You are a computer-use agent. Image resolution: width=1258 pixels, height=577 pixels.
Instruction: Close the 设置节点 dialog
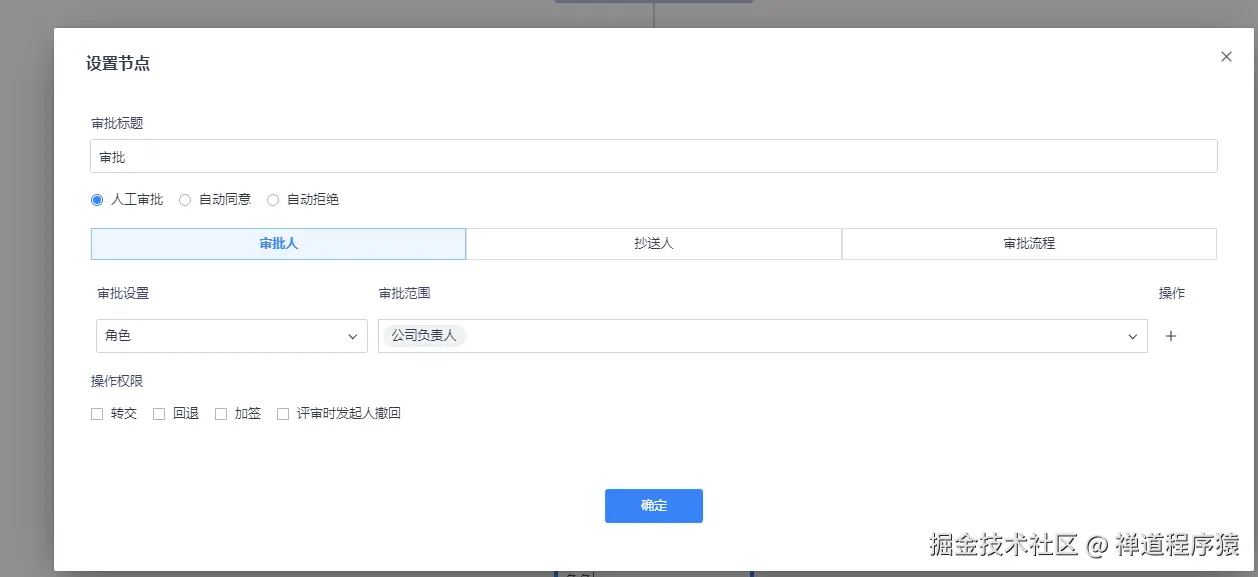coord(1226,56)
